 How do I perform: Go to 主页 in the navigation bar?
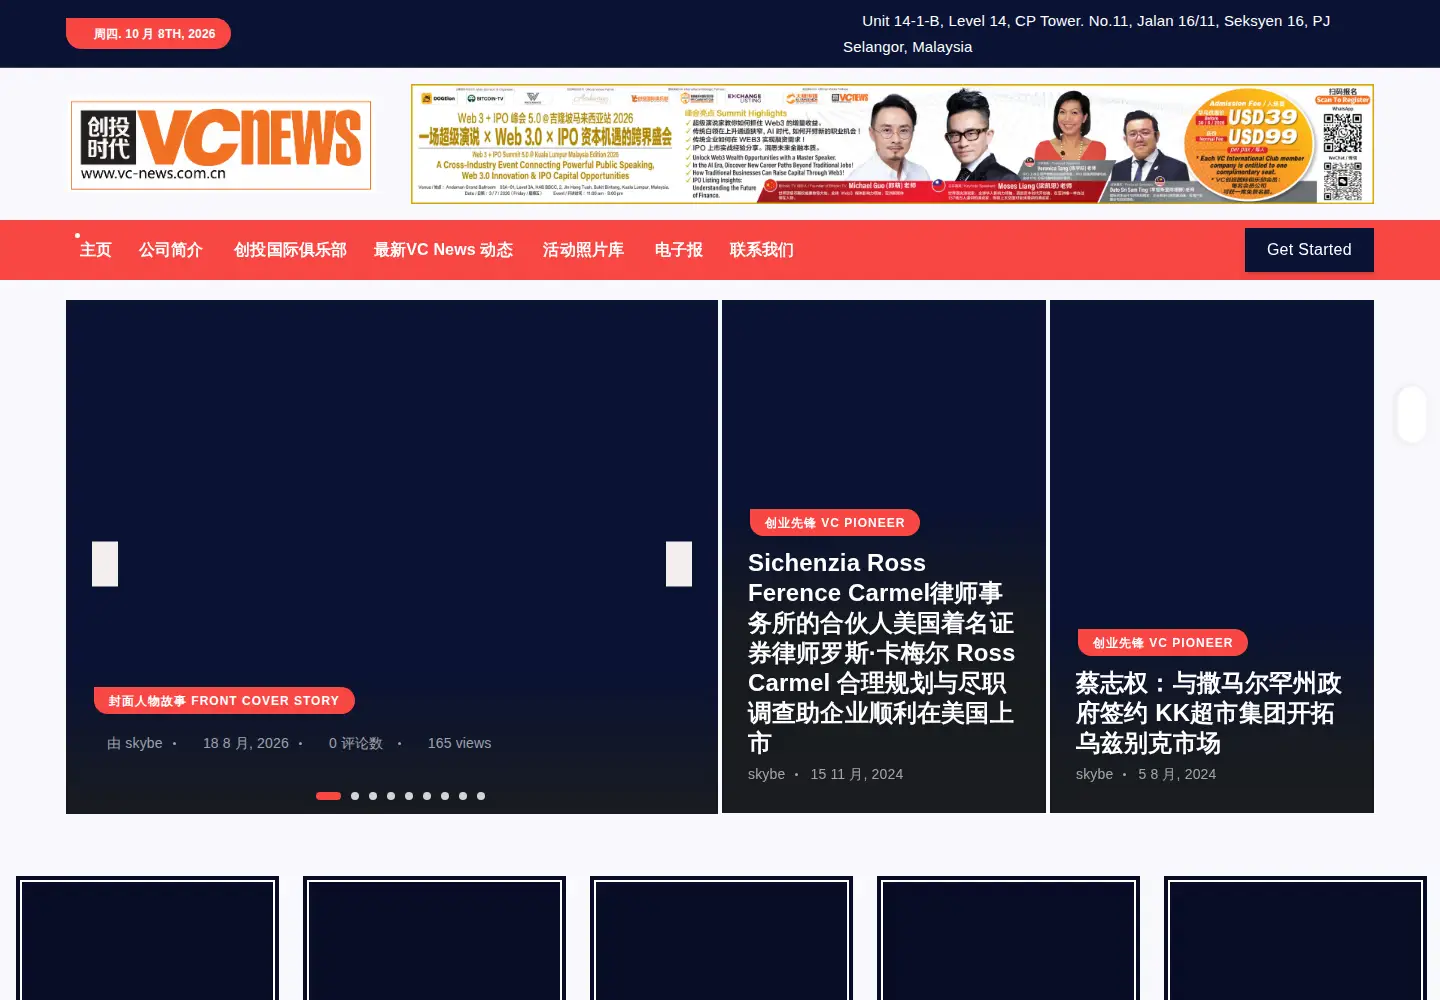pyautogui.click(x=96, y=250)
